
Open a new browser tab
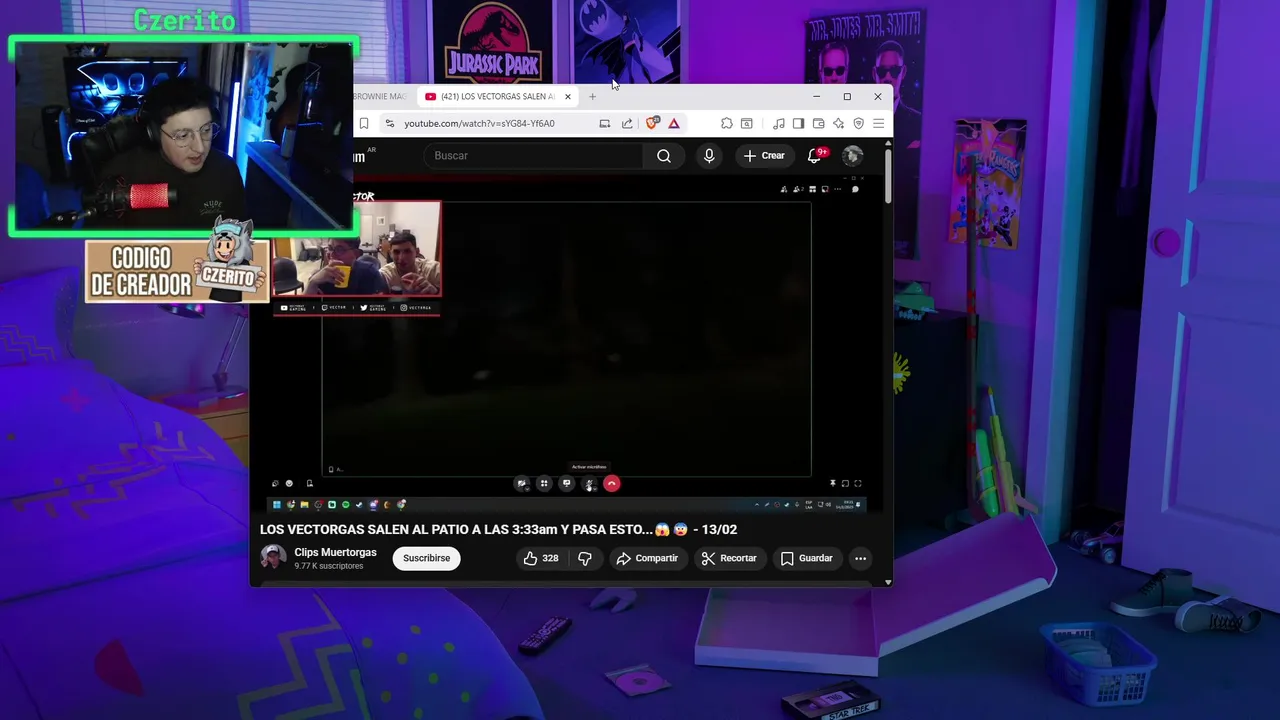tap(592, 97)
